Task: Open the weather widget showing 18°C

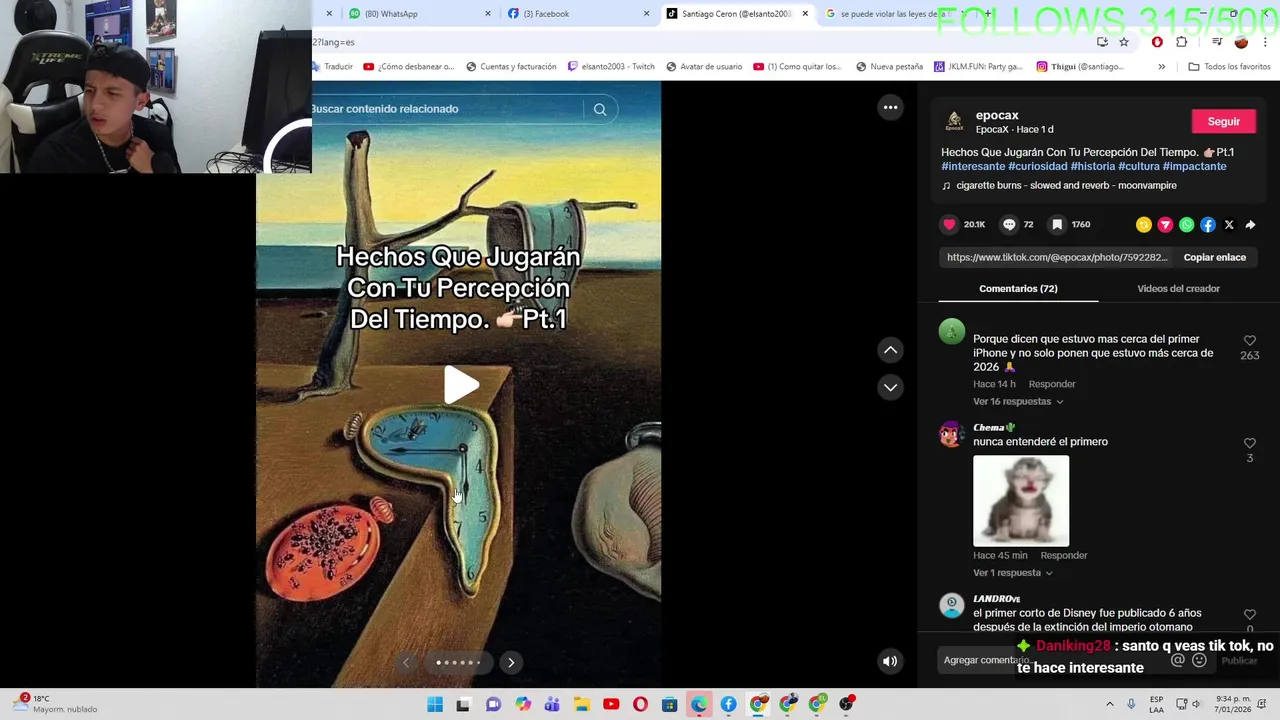Action: pyautogui.click(x=55, y=704)
